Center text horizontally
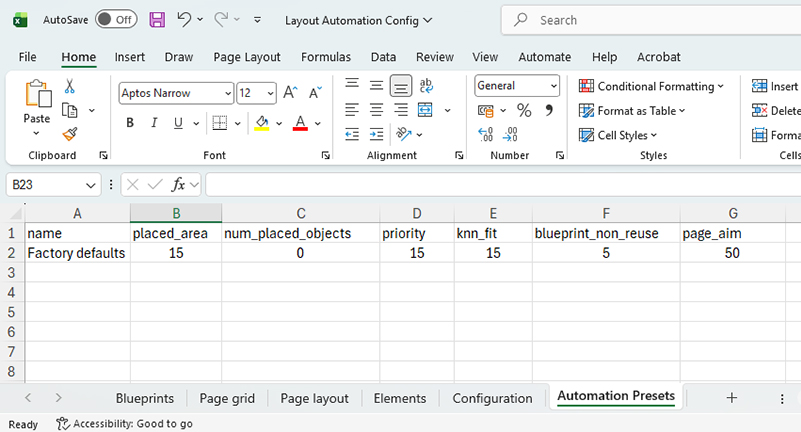Viewport: 801px width, 432px height. tap(376, 110)
